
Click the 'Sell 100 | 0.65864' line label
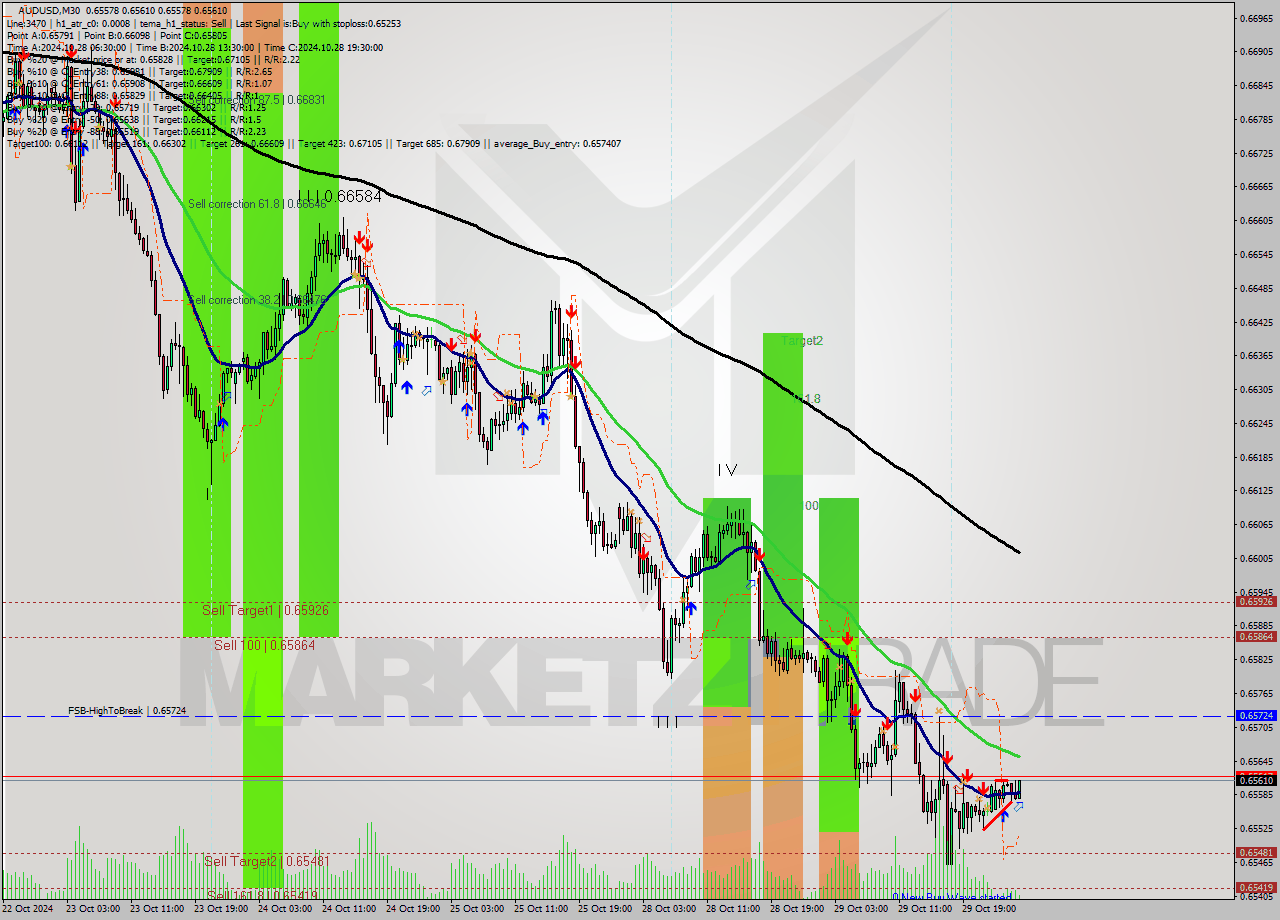[264, 645]
